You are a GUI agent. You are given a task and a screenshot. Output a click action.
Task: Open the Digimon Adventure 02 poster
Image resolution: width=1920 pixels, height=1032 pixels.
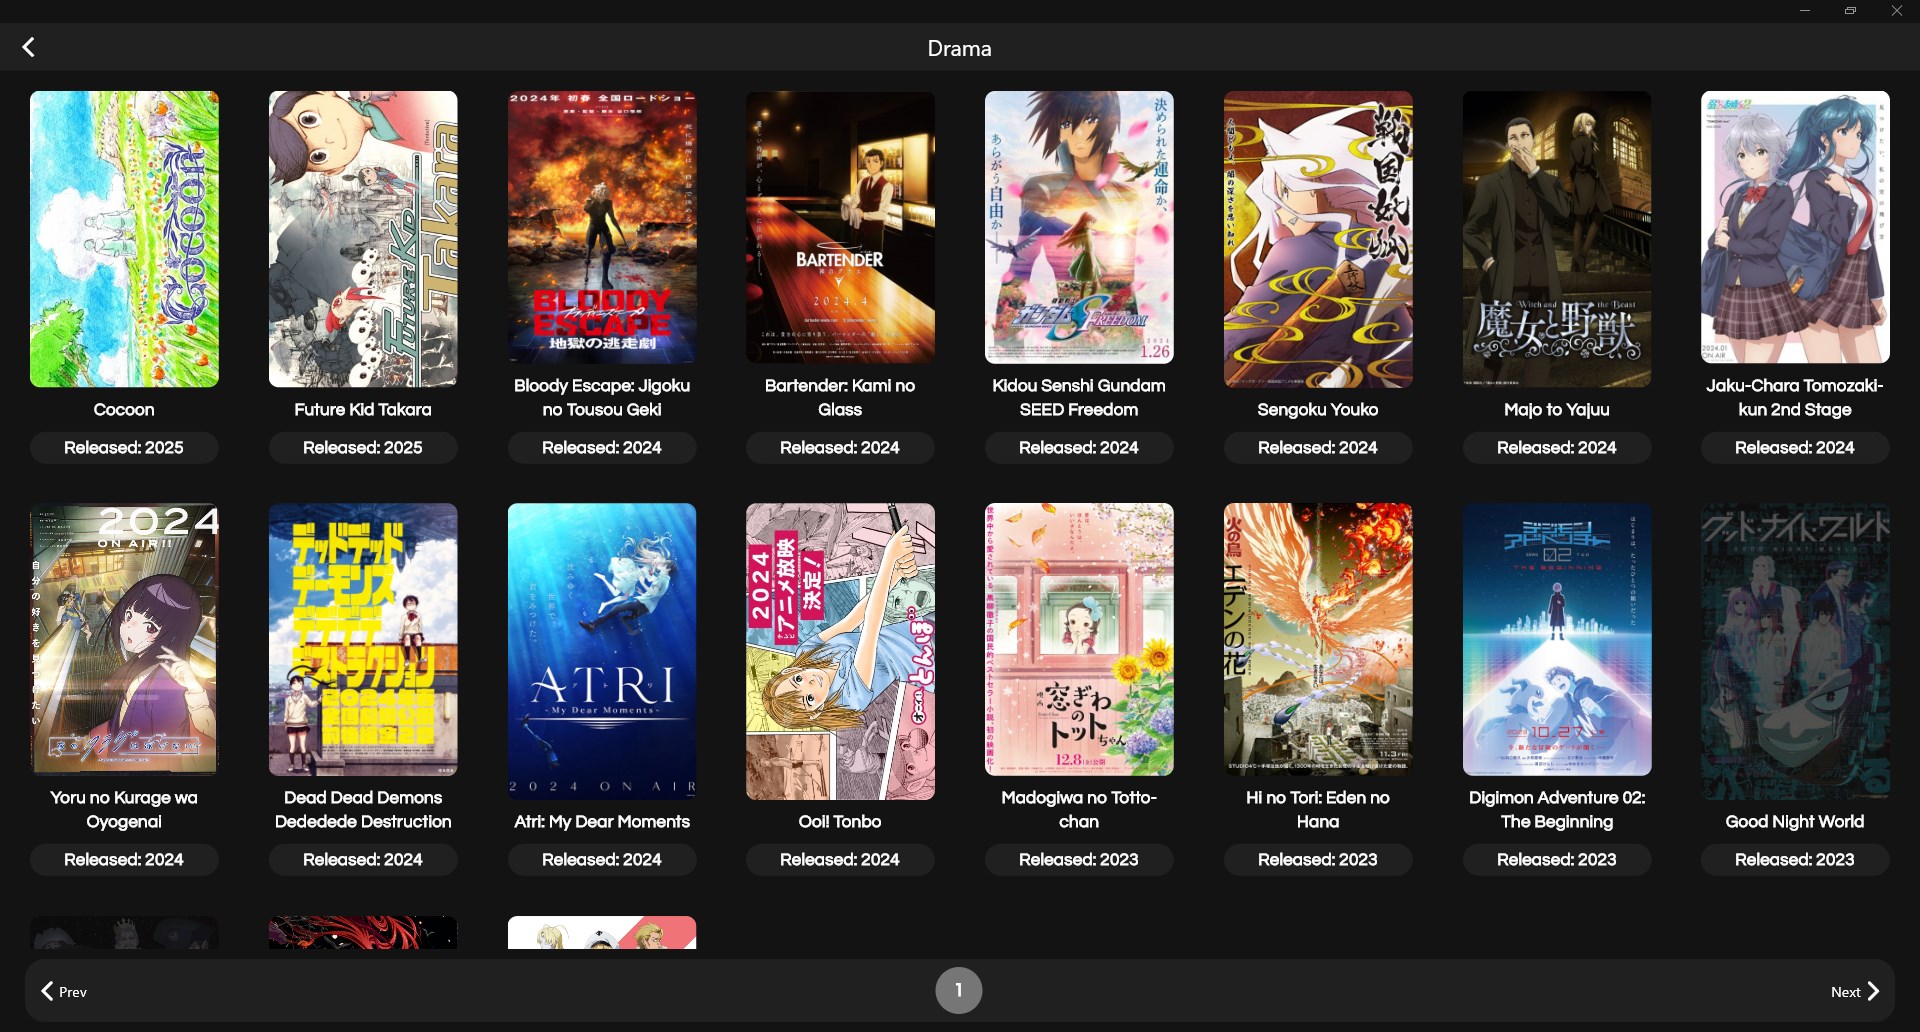click(1557, 639)
